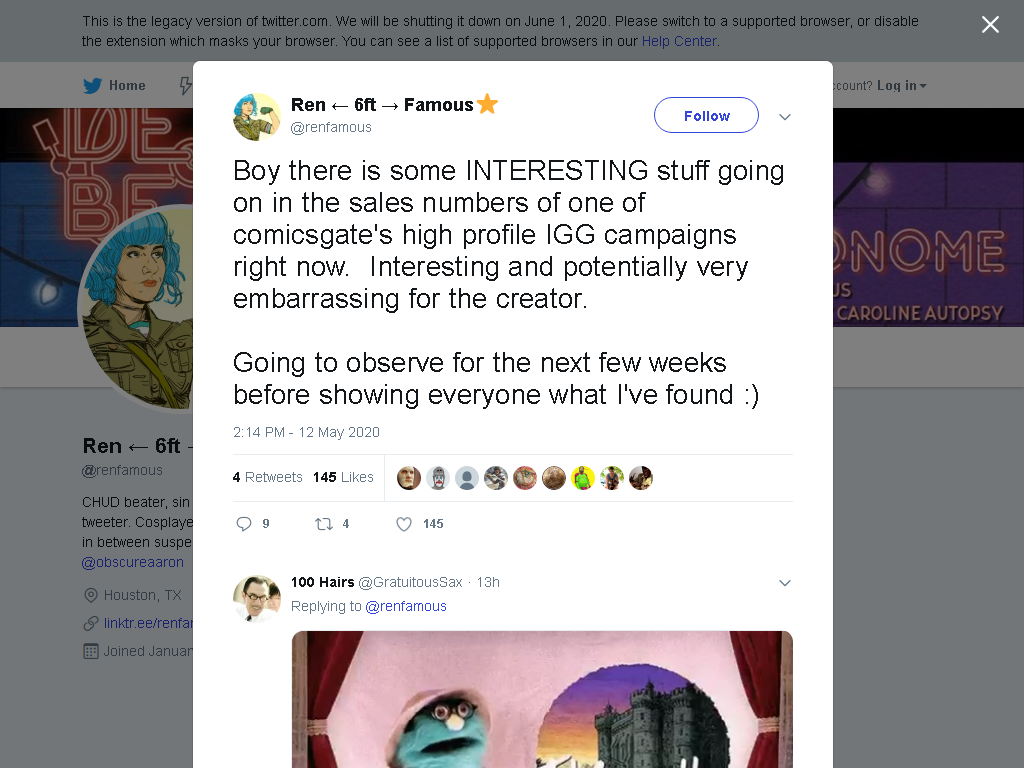Expand the tweet options chevron beside Follow
The image size is (1024, 768).
pyautogui.click(x=785, y=117)
